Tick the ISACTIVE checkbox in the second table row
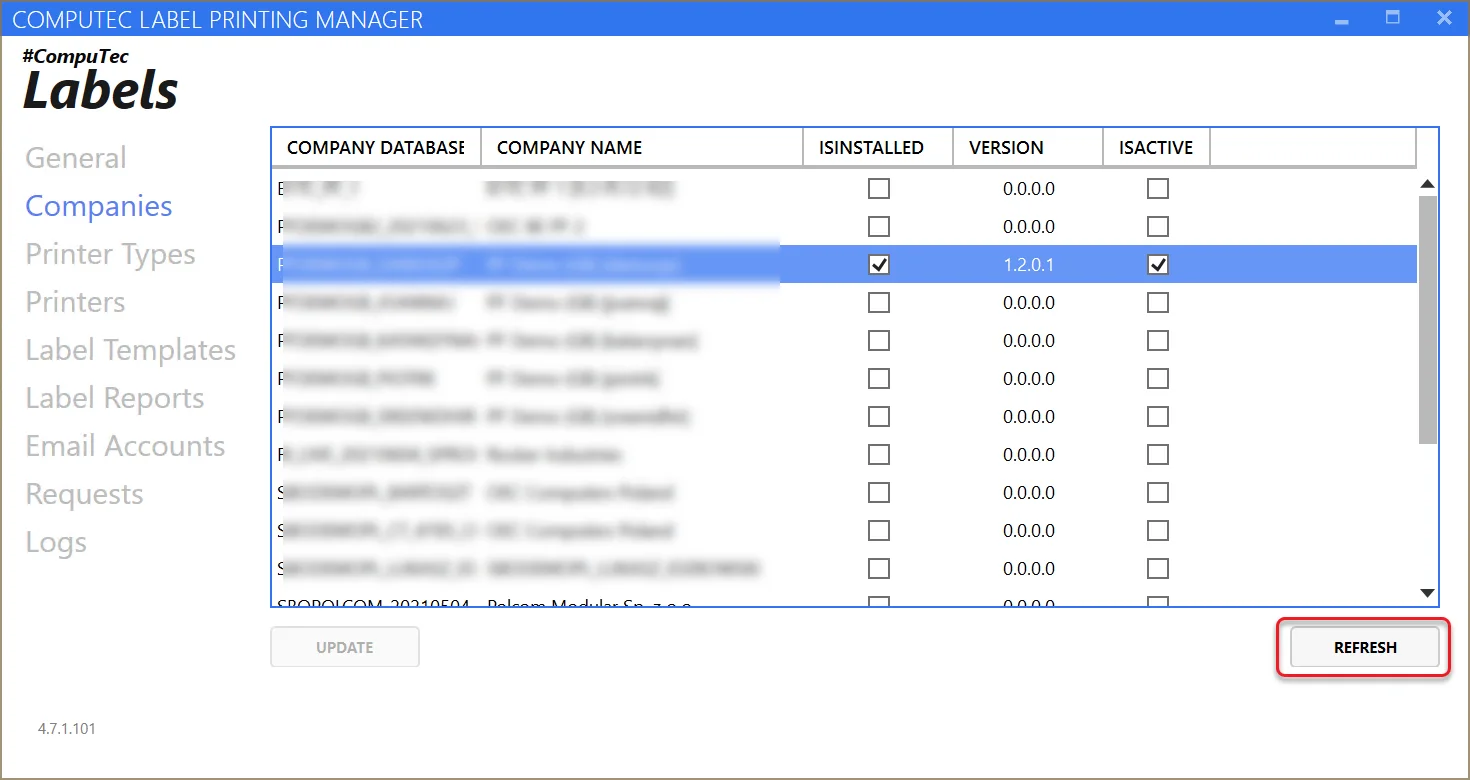 [1157, 227]
